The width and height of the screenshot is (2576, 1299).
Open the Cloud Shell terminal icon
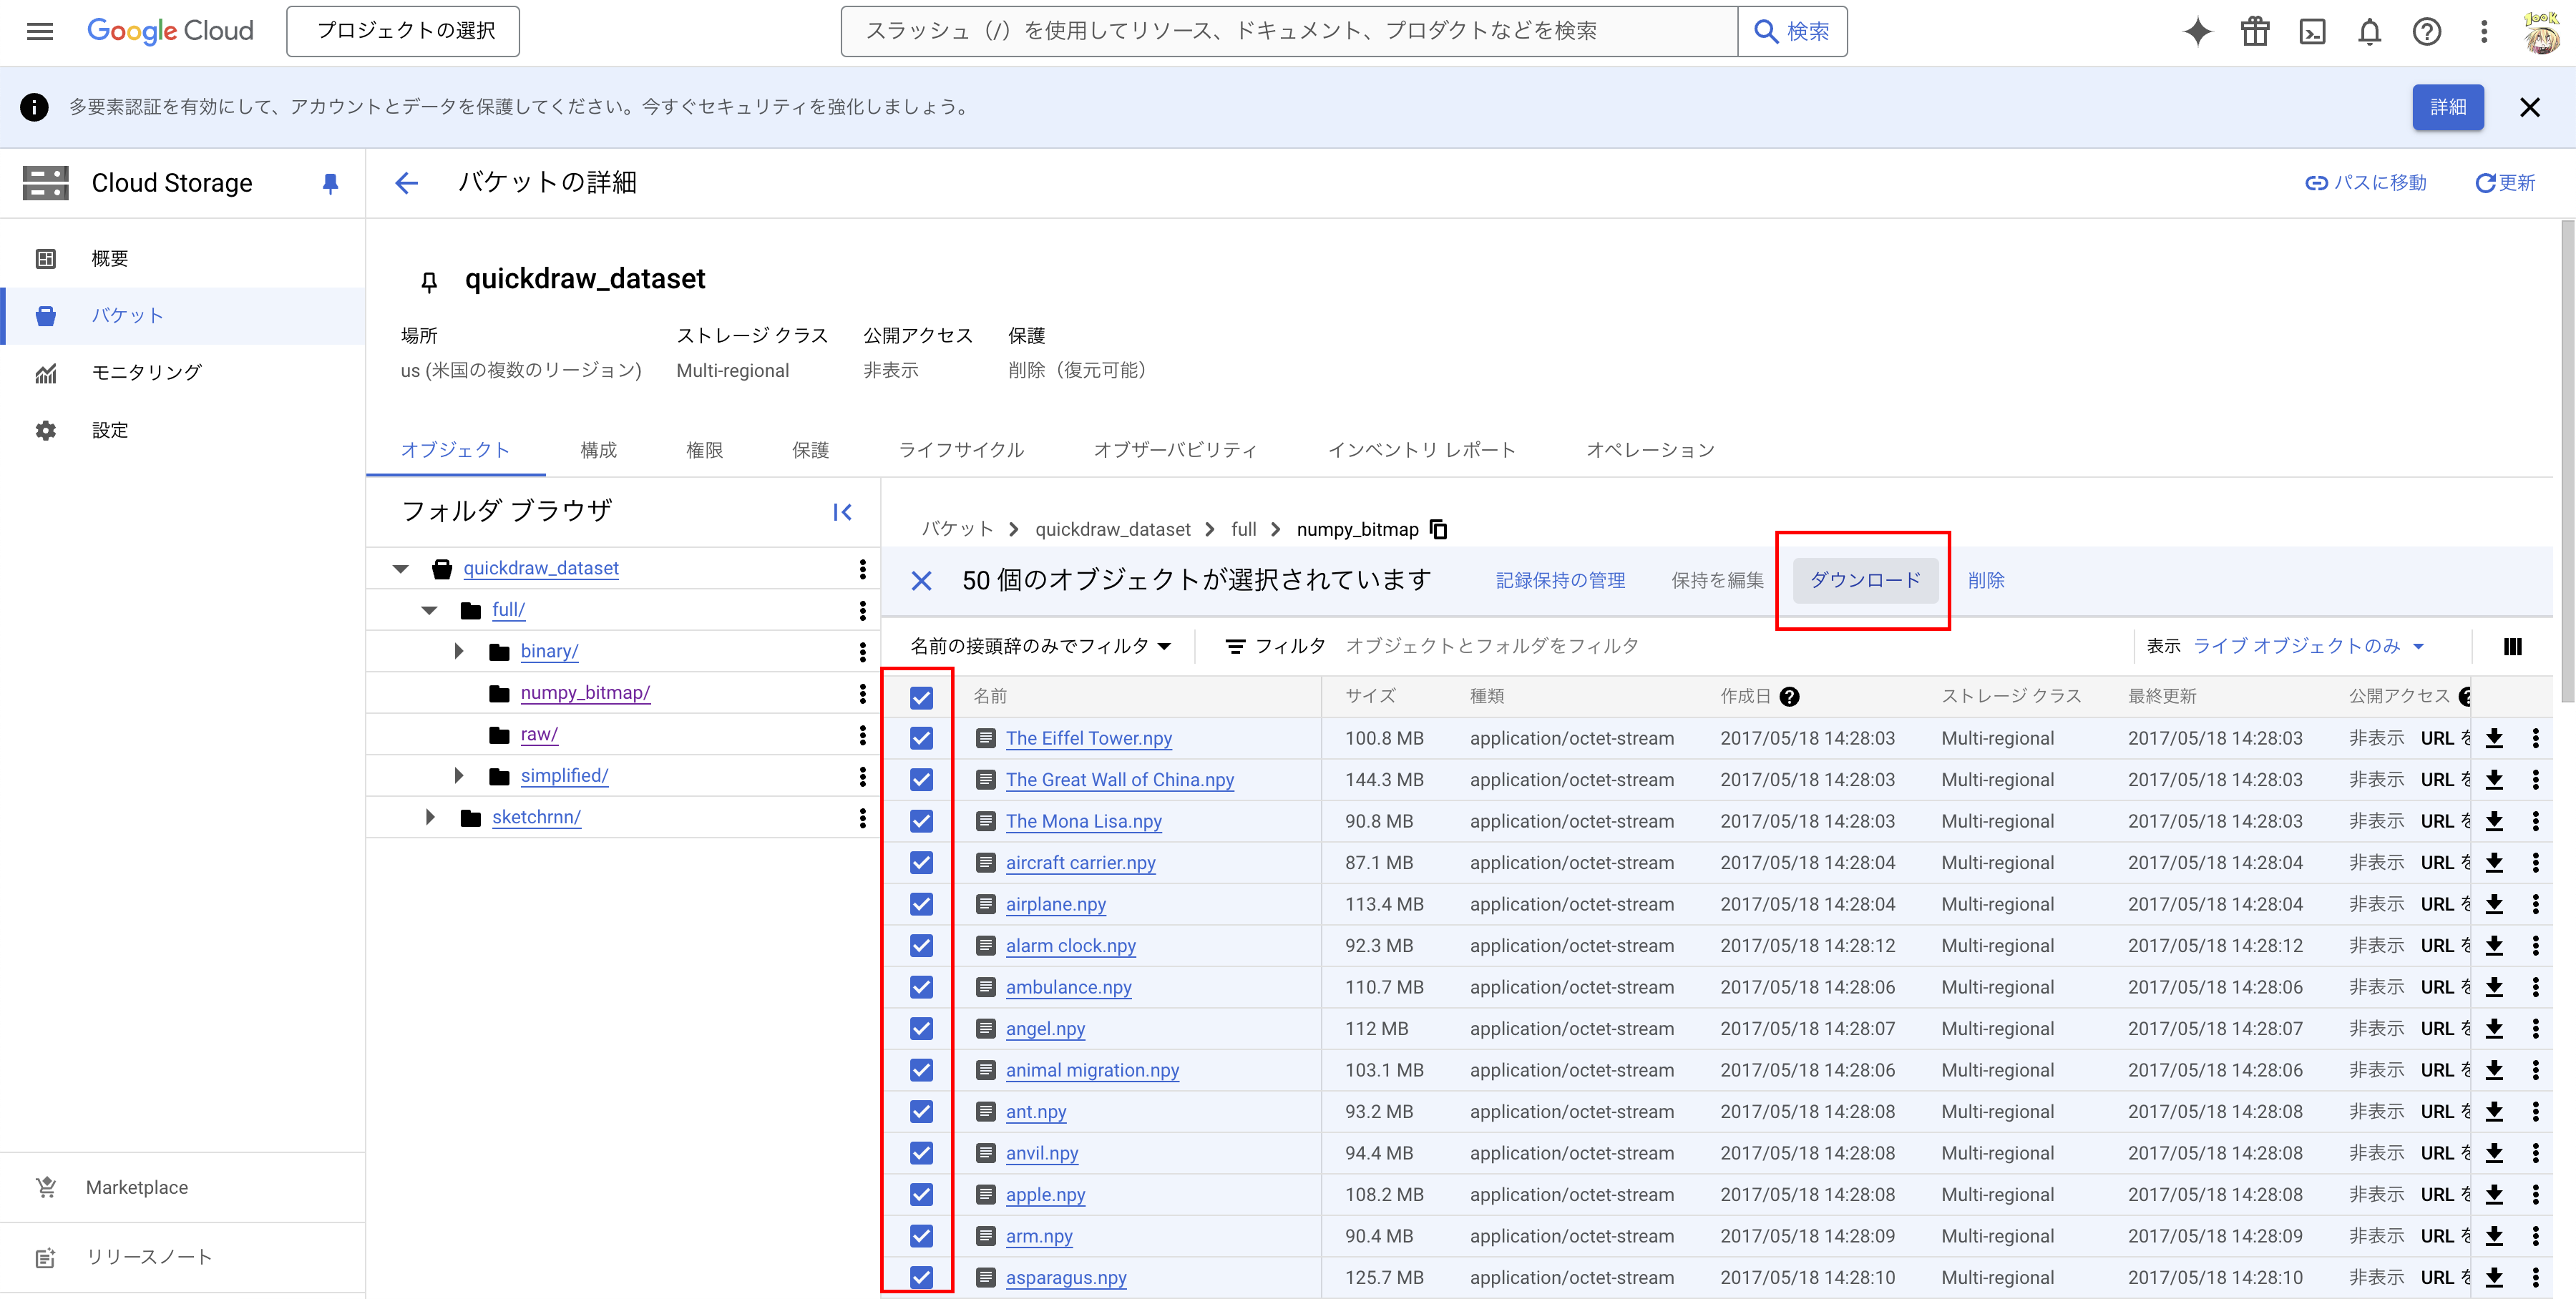[x=2312, y=31]
